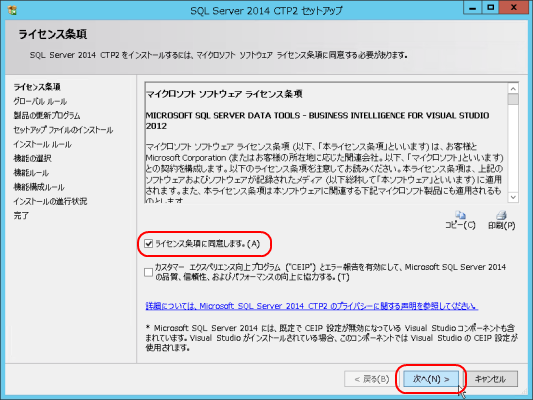533x400 pixels.
Task: Click the license text scrollbar thumb
Action: [x=513, y=99]
